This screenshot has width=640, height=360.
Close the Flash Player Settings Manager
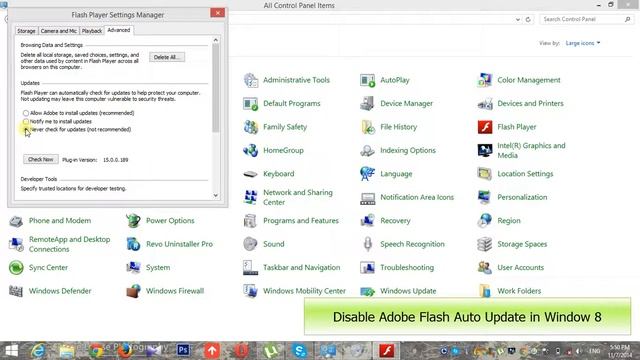click(218, 13)
